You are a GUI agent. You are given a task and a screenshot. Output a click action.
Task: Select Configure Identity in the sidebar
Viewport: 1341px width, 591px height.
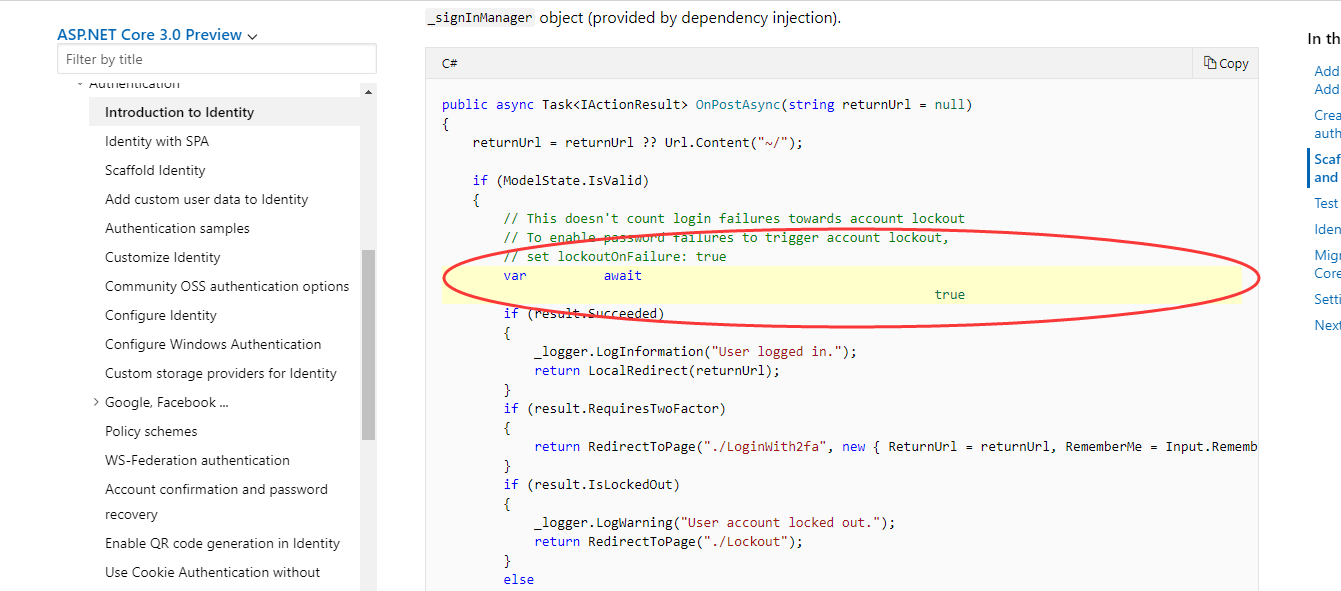click(x=161, y=315)
